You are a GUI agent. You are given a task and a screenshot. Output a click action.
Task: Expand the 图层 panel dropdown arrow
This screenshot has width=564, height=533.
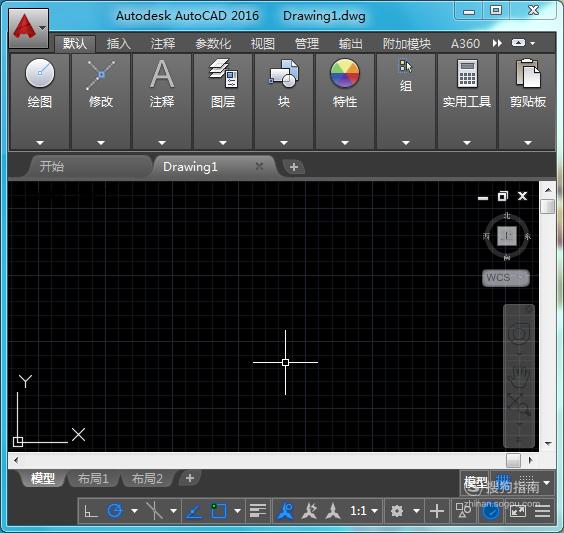coord(223,143)
